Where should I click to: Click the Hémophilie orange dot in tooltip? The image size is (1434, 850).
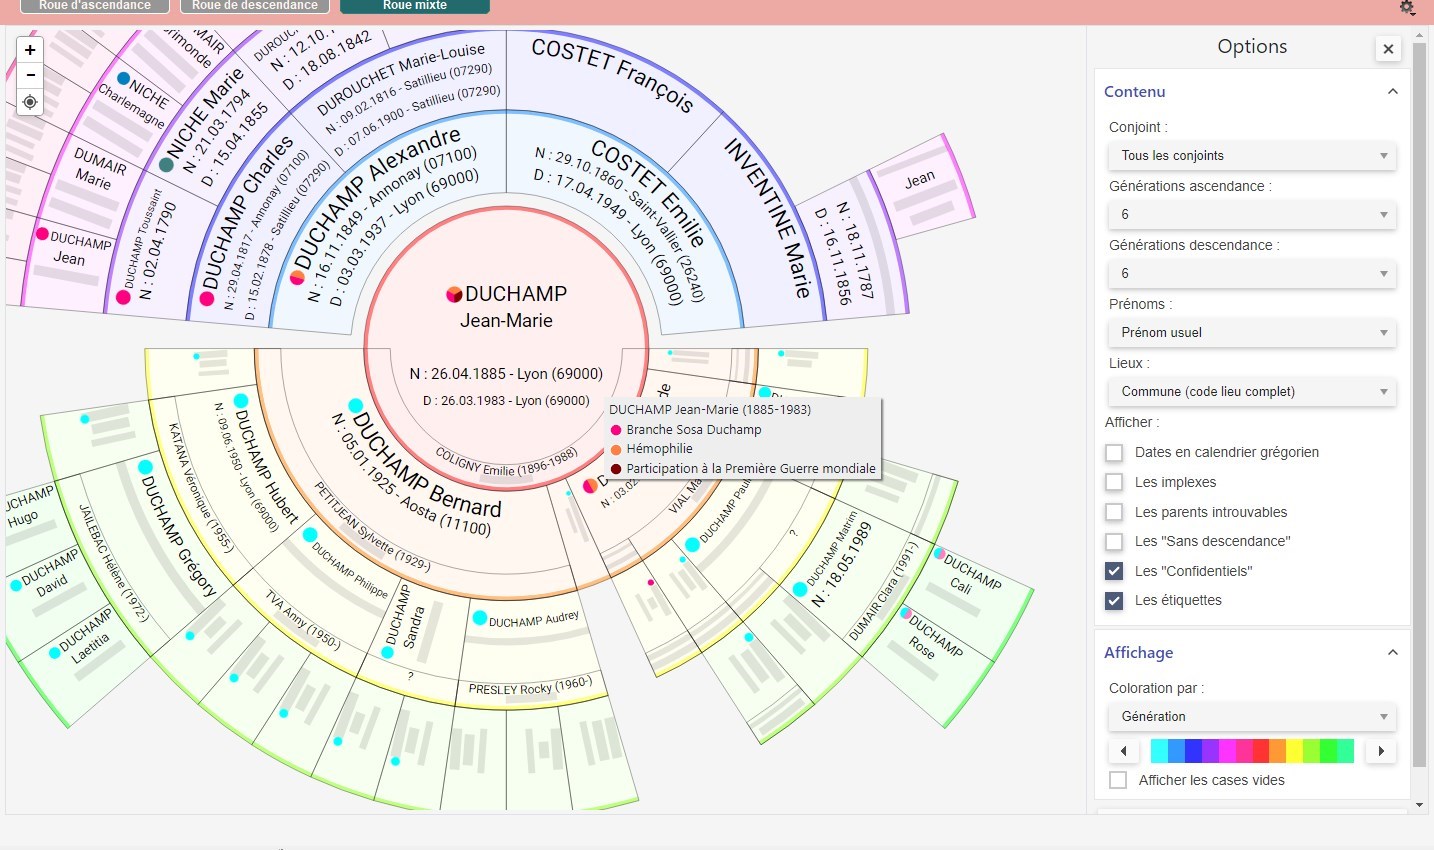pos(616,449)
